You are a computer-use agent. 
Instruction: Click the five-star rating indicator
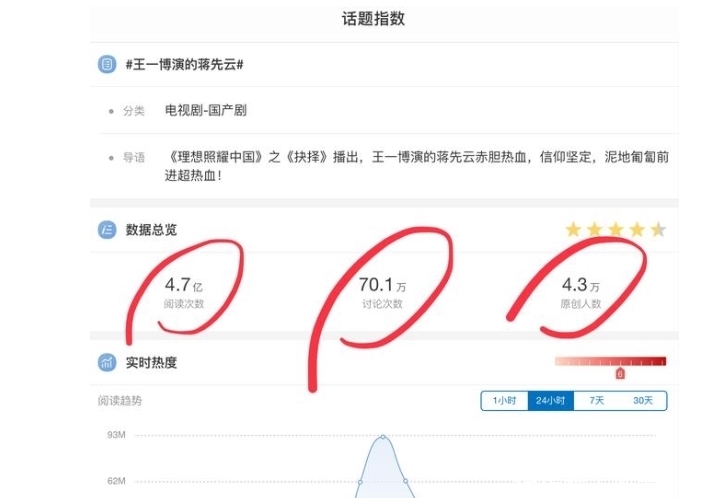coord(615,229)
